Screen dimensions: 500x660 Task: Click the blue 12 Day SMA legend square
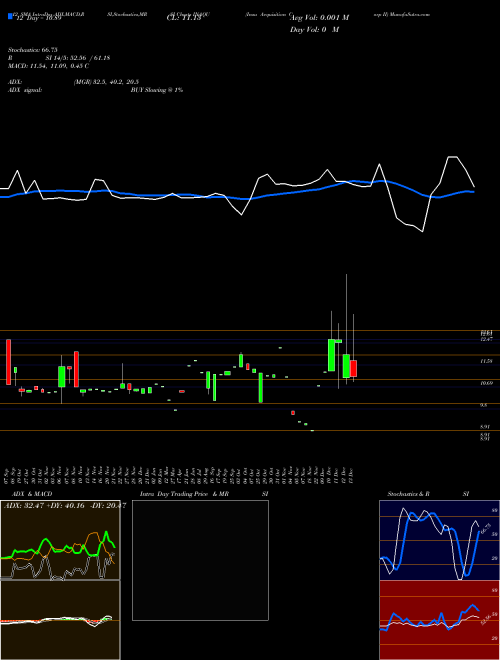(11, 17)
